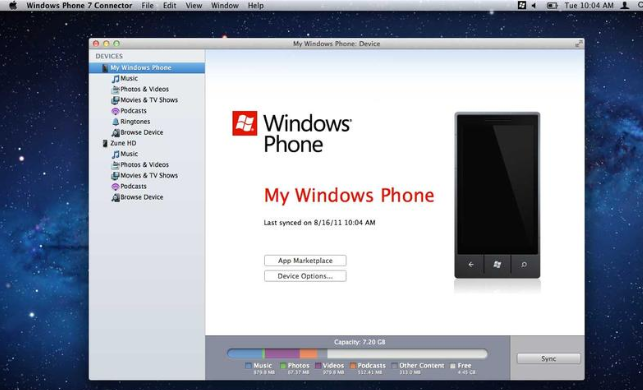
Task: Click the Other Content legend swatch
Action: pyautogui.click(x=394, y=365)
